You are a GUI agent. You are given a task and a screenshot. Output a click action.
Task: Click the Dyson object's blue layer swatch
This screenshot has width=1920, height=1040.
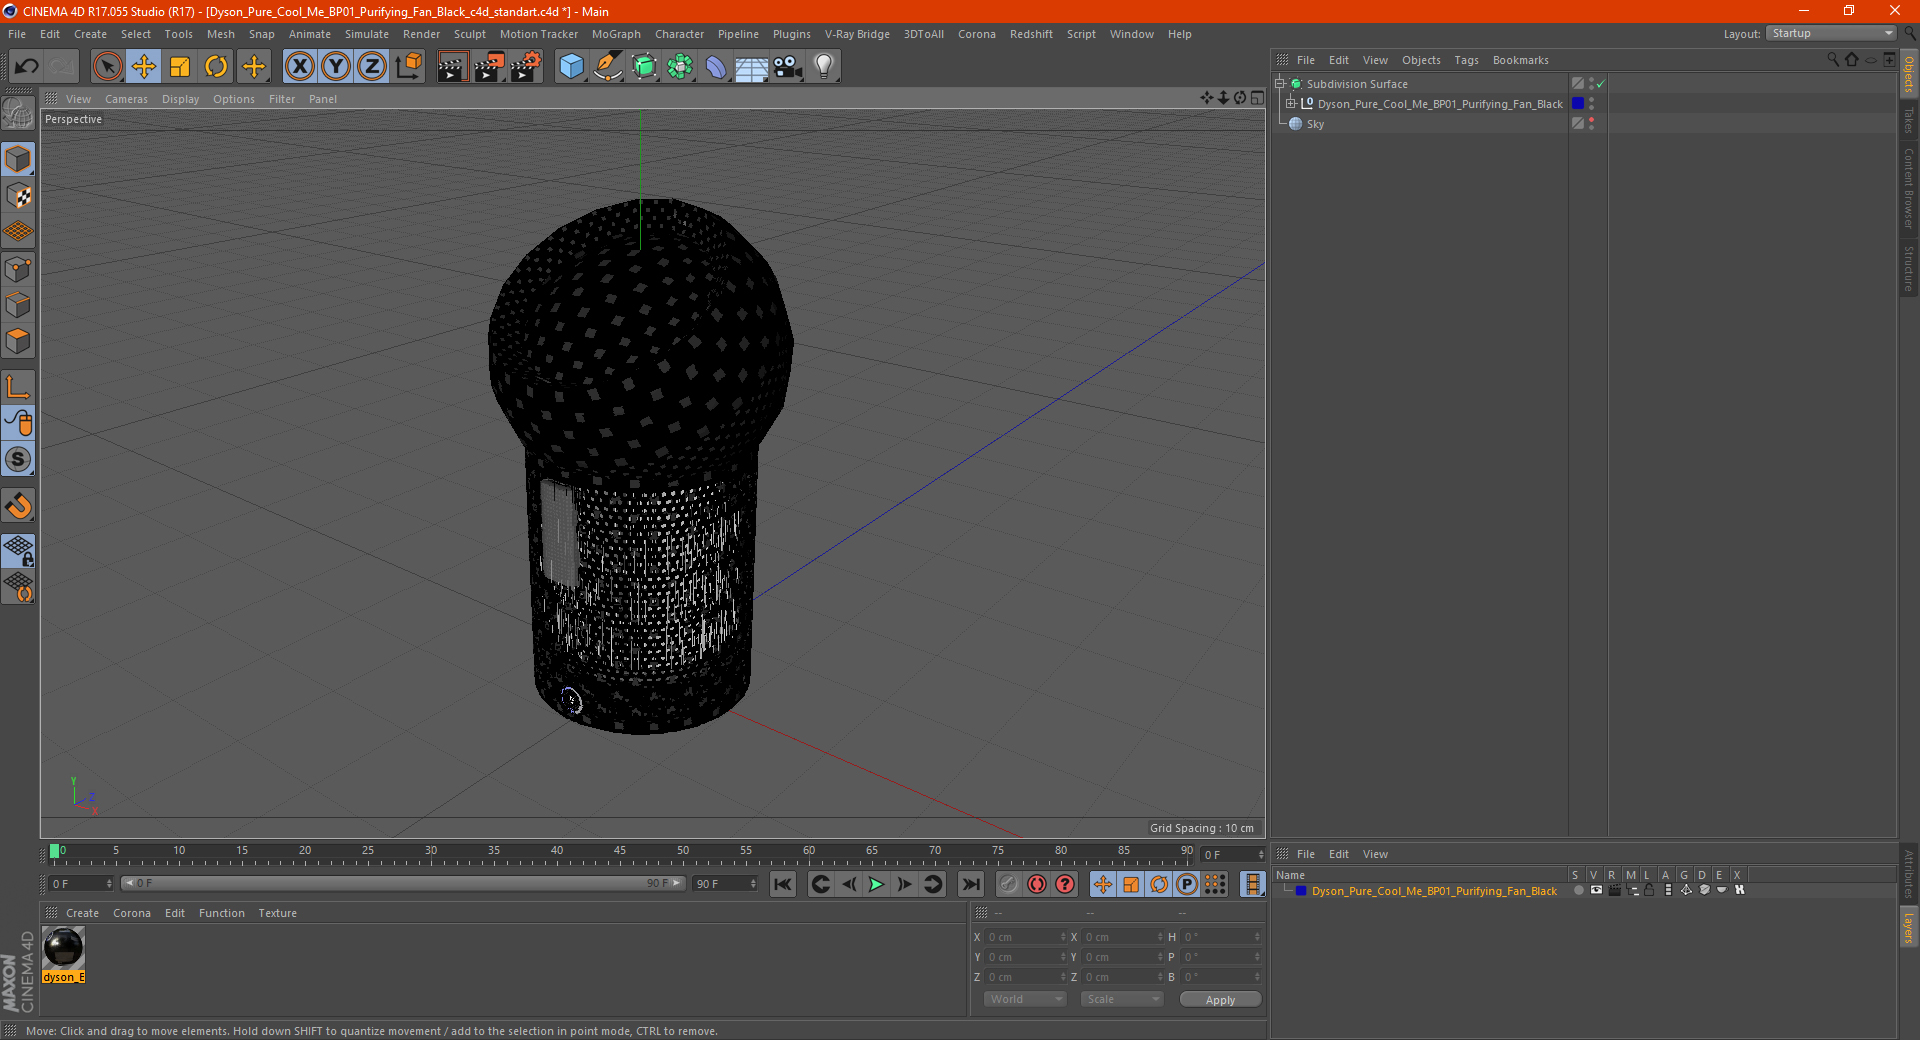1578,104
